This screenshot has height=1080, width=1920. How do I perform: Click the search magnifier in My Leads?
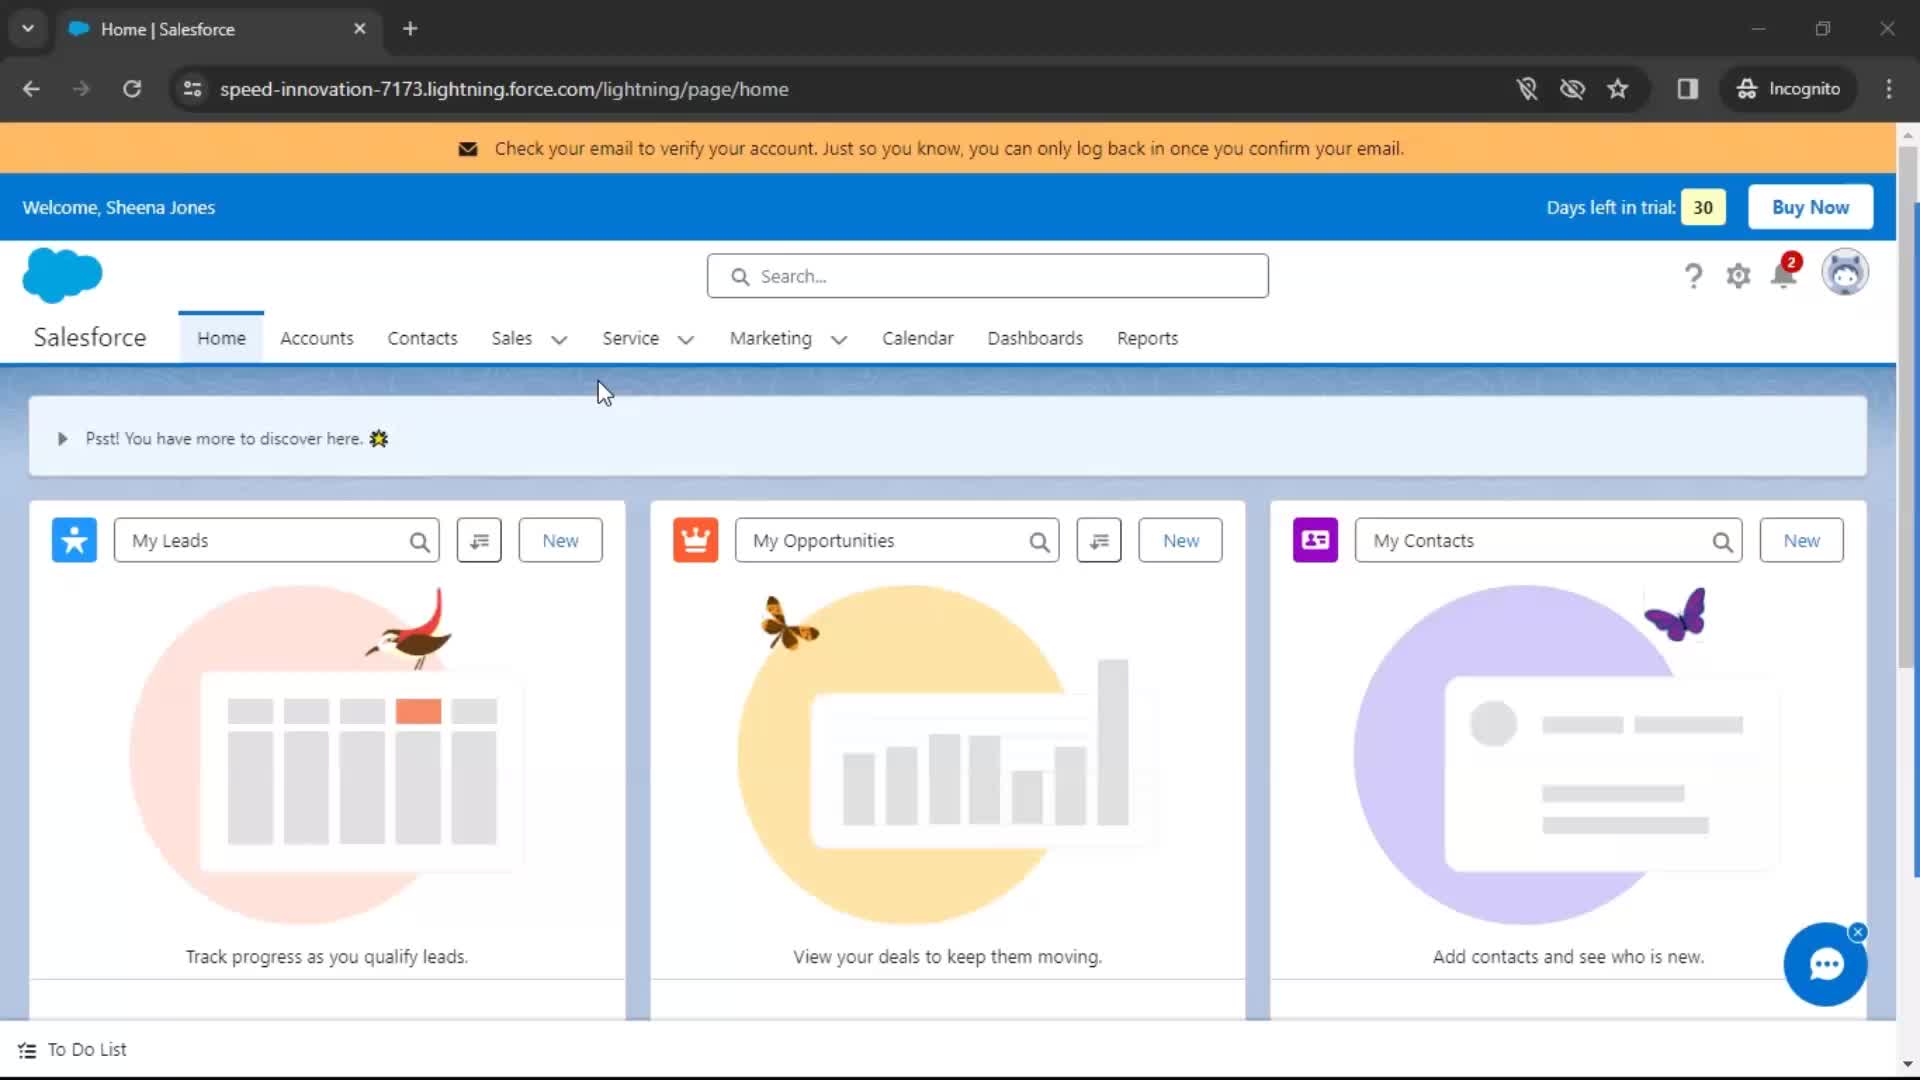click(x=419, y=541)
